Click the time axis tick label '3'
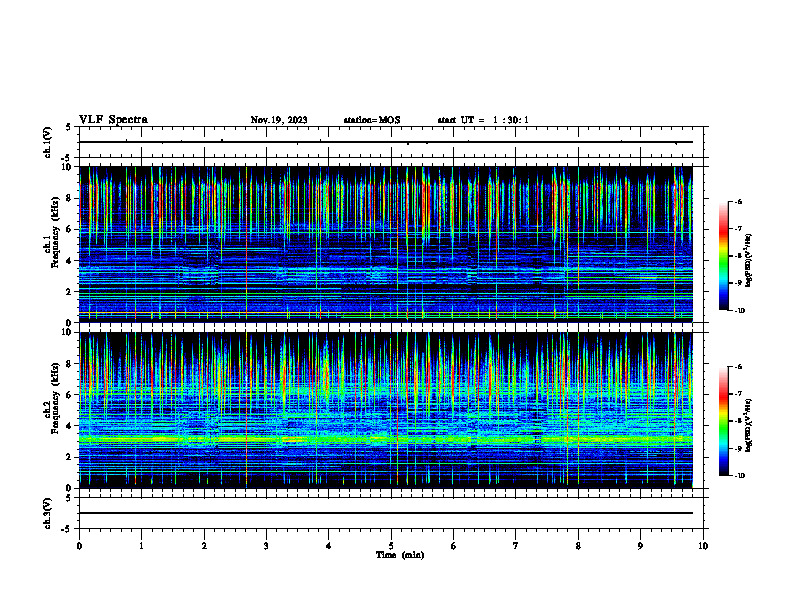 pos(266,546)
